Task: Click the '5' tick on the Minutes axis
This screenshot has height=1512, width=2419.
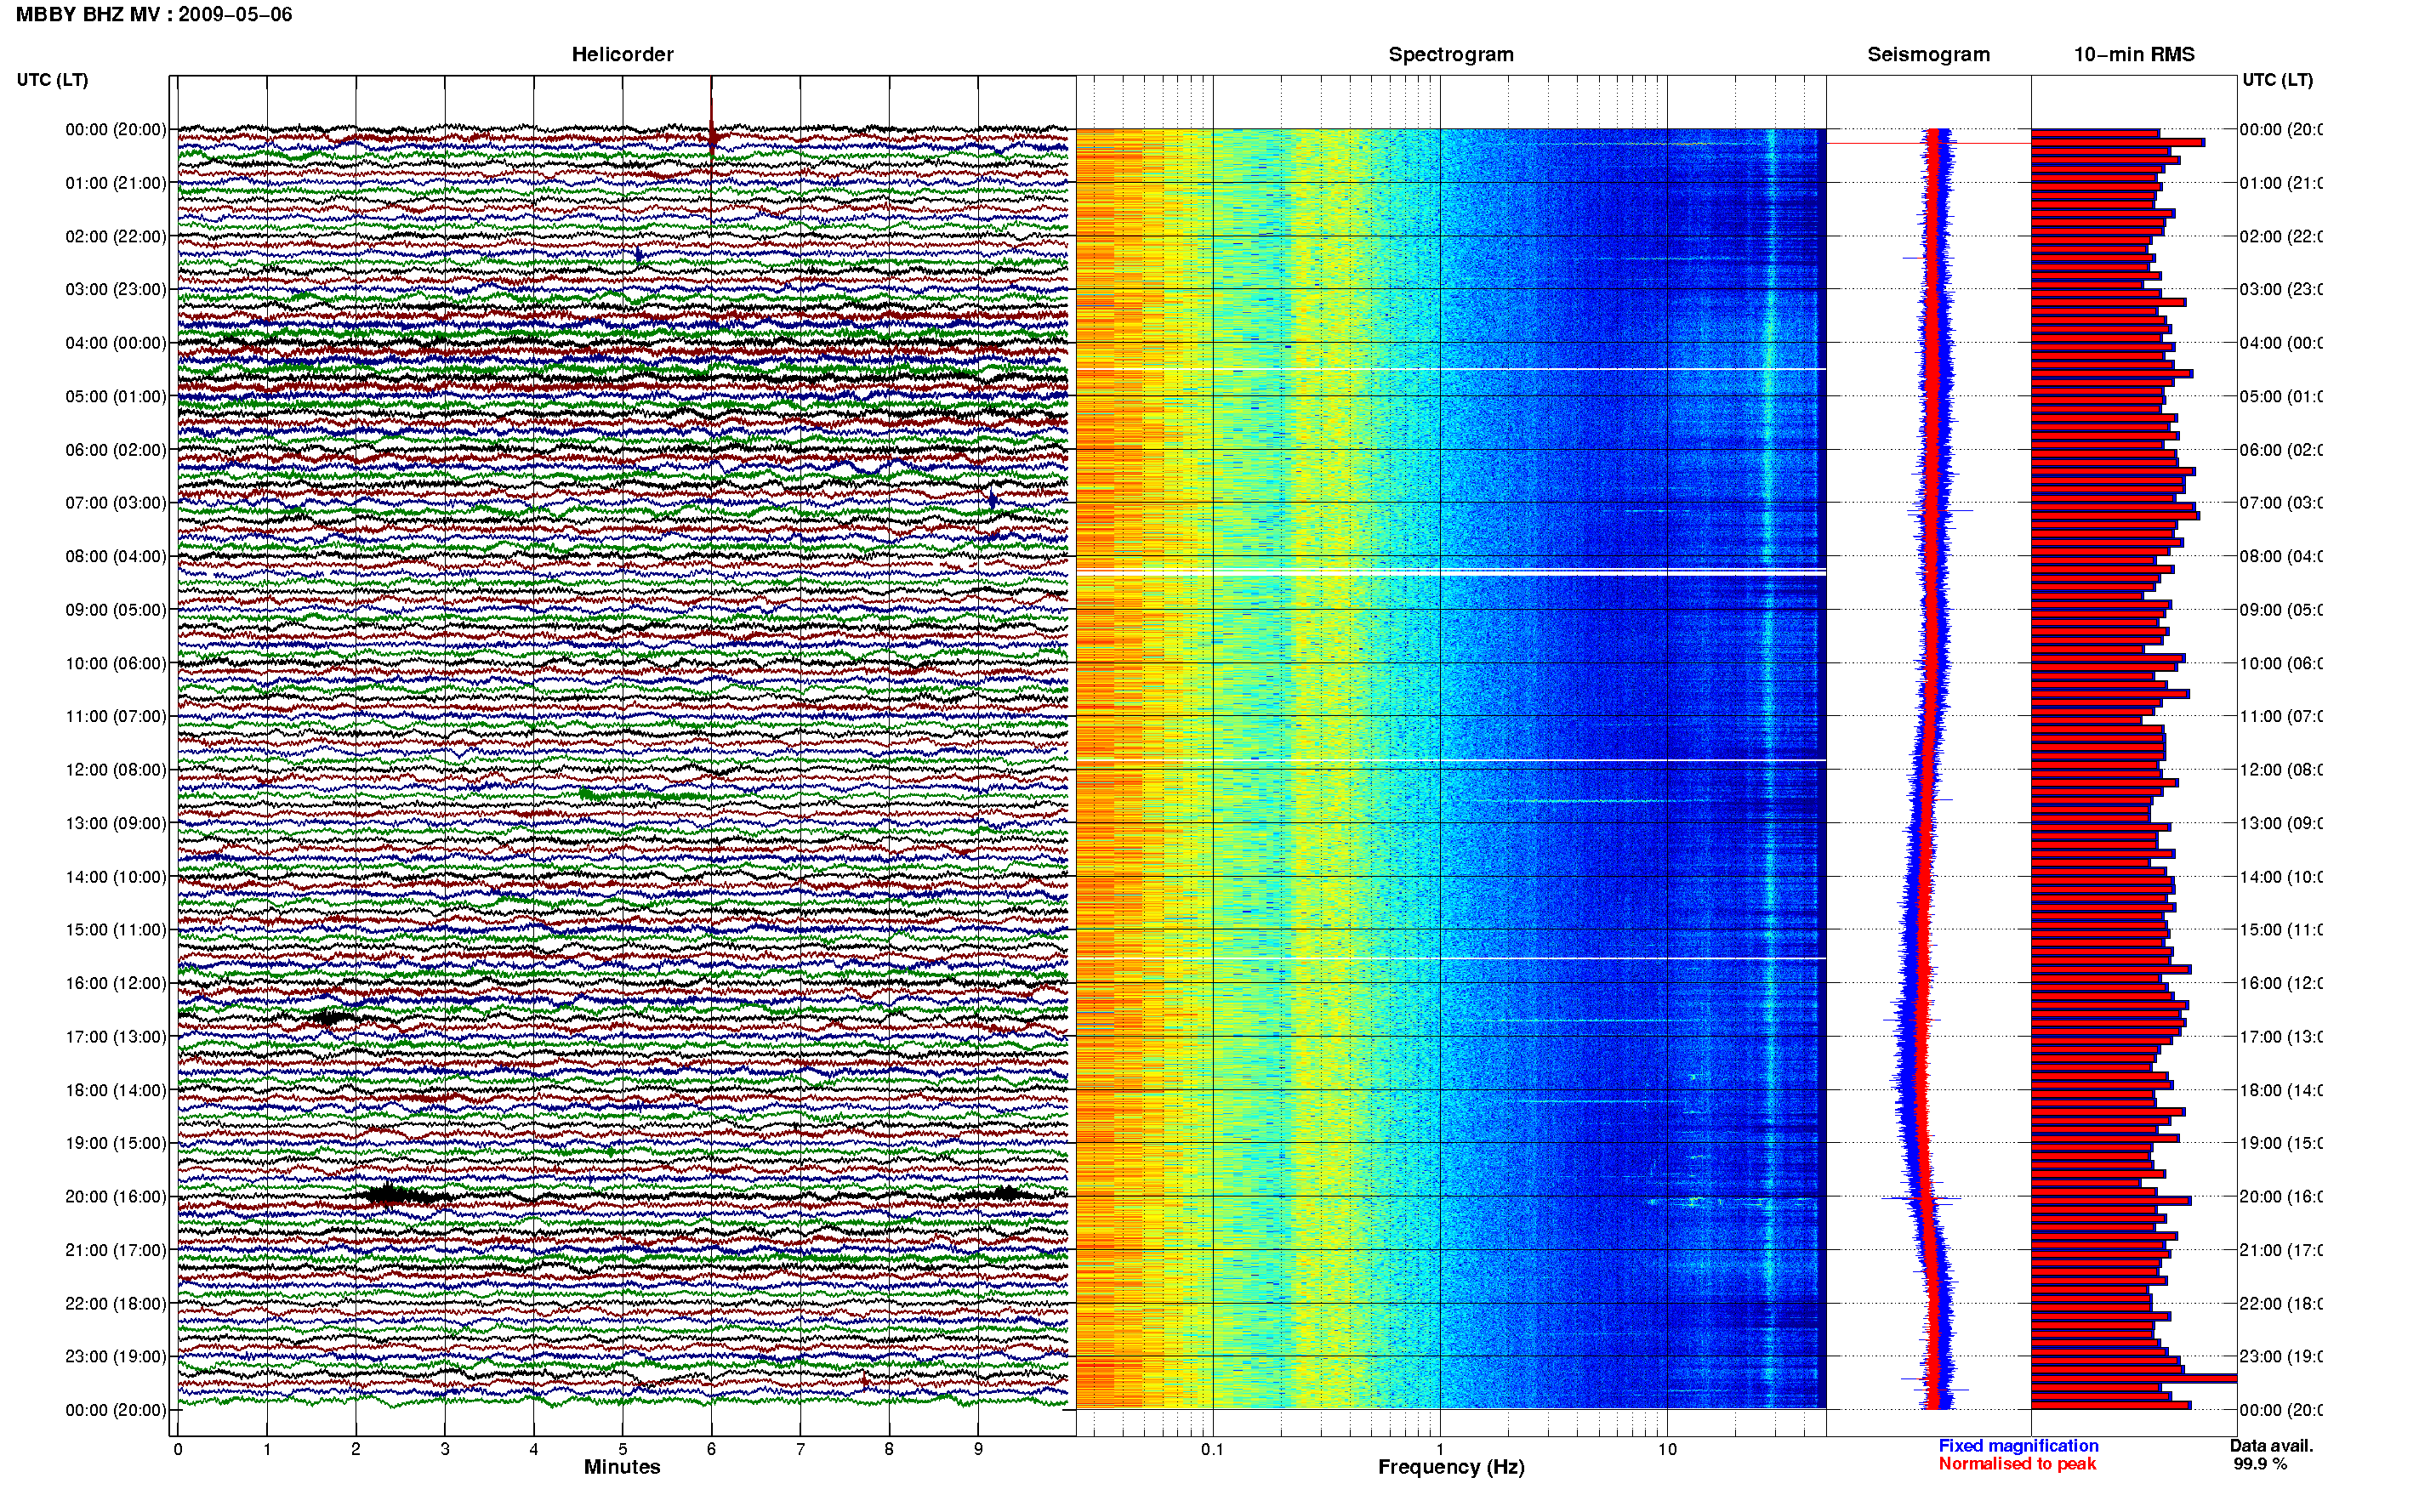Action: (623, 1450)
